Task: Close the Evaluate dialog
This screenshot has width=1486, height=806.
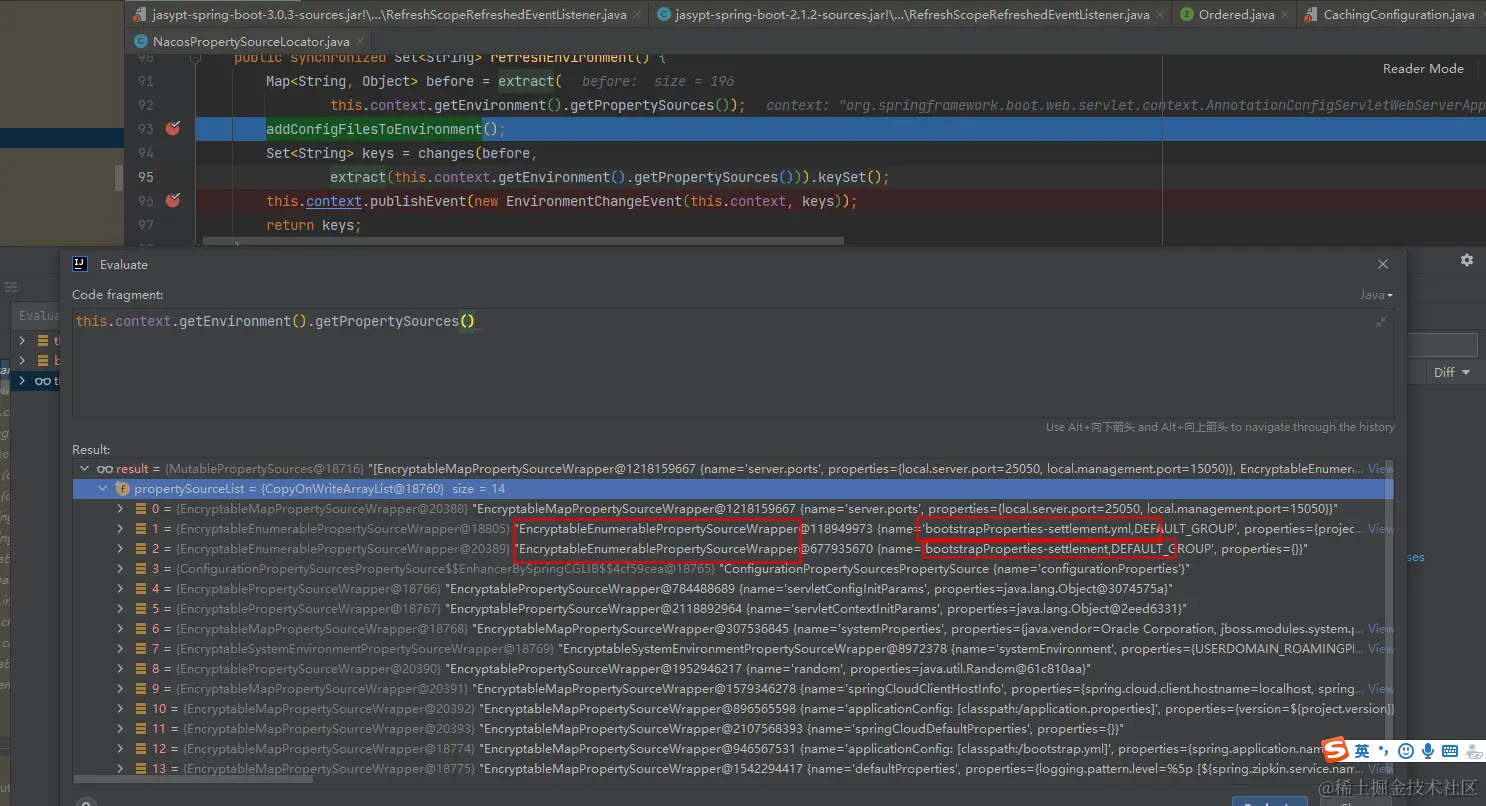Action: click(1383, 264)
